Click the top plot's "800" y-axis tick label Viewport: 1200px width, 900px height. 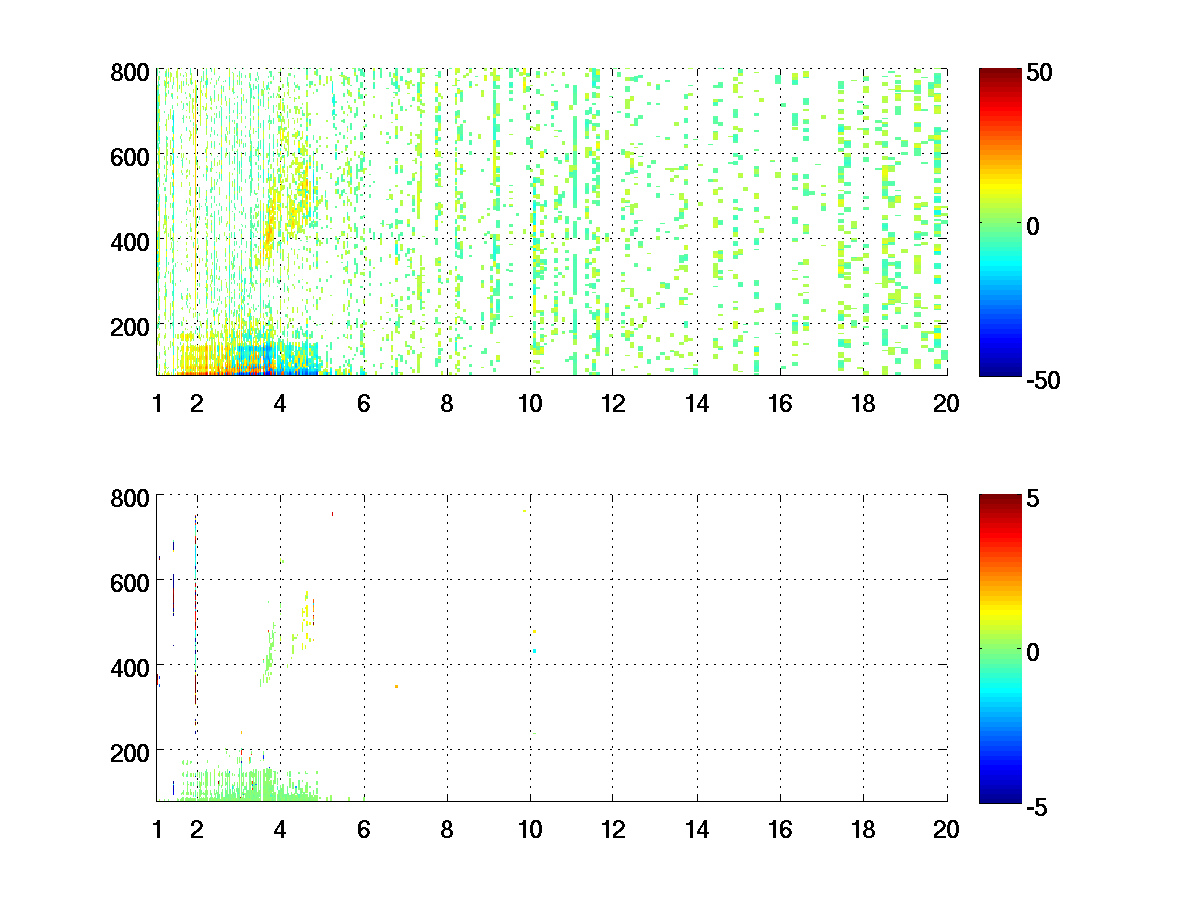click(x=130, y=72)
